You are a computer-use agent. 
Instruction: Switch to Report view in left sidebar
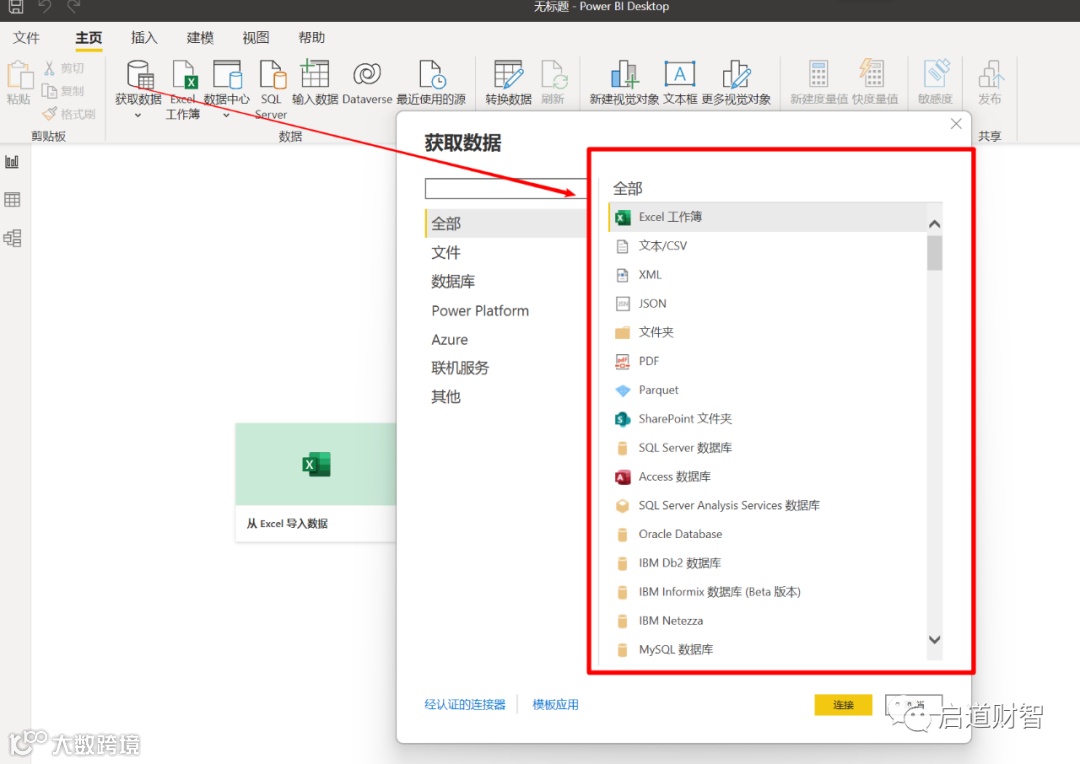tap(12, 162)
